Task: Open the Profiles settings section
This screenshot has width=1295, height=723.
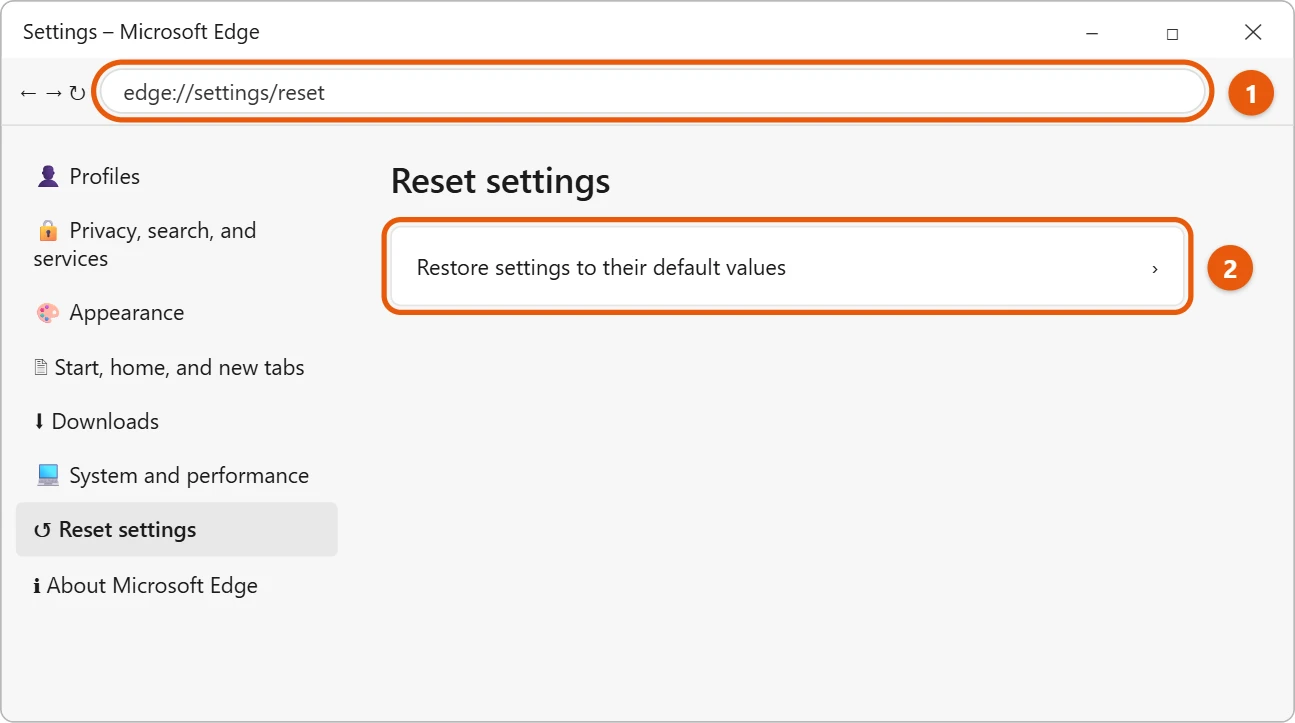Action: [x=177, y=177]
